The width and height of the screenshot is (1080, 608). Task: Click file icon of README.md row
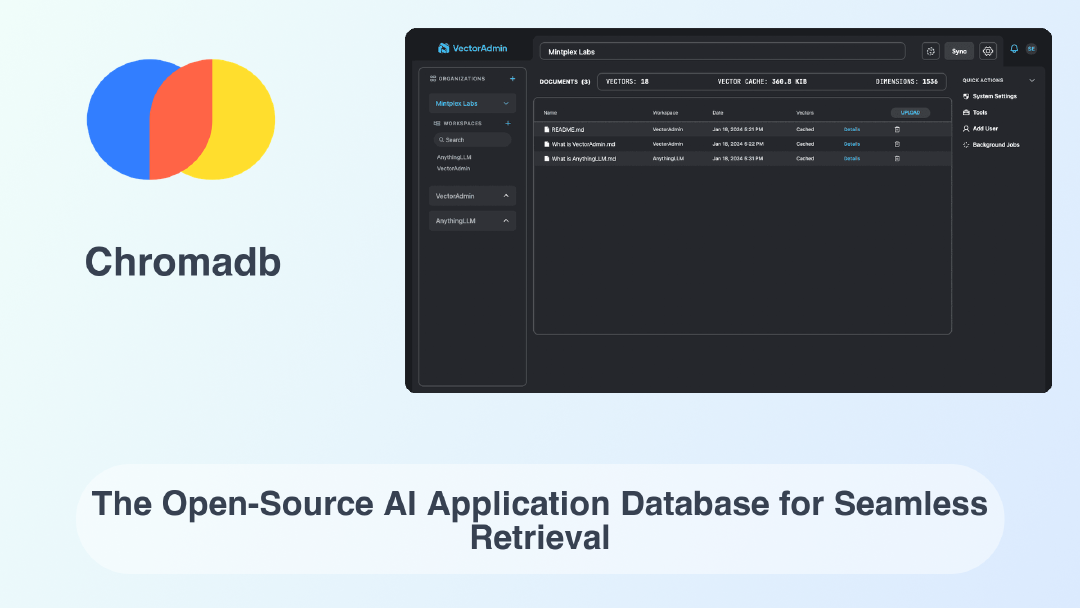click(547, 129)
